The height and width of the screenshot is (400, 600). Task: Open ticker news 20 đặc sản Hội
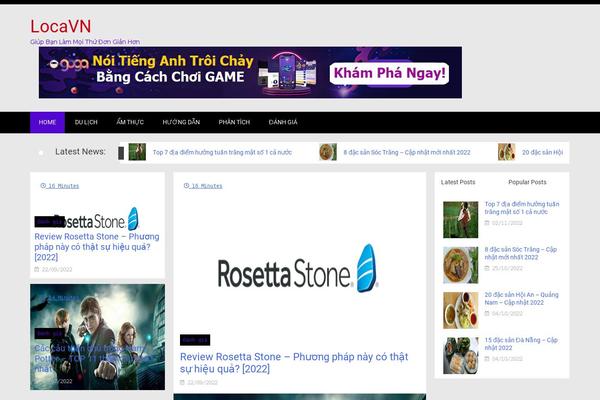tap(543, 152)
